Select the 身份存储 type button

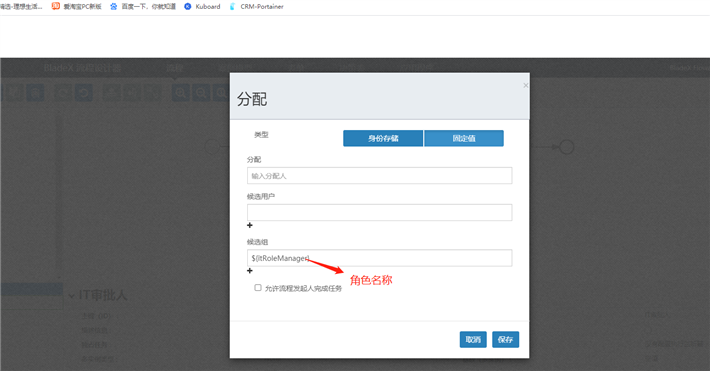tap(383, 138)
